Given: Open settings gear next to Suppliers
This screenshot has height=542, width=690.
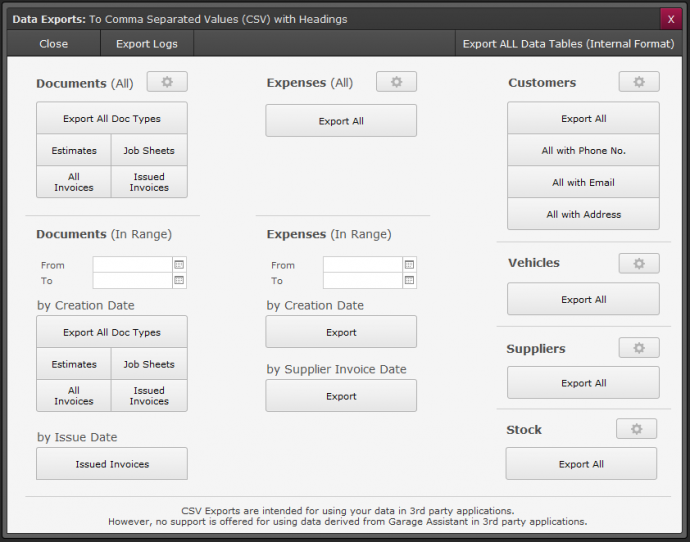Looking at the screenshot, I should [x=639, y=348].
